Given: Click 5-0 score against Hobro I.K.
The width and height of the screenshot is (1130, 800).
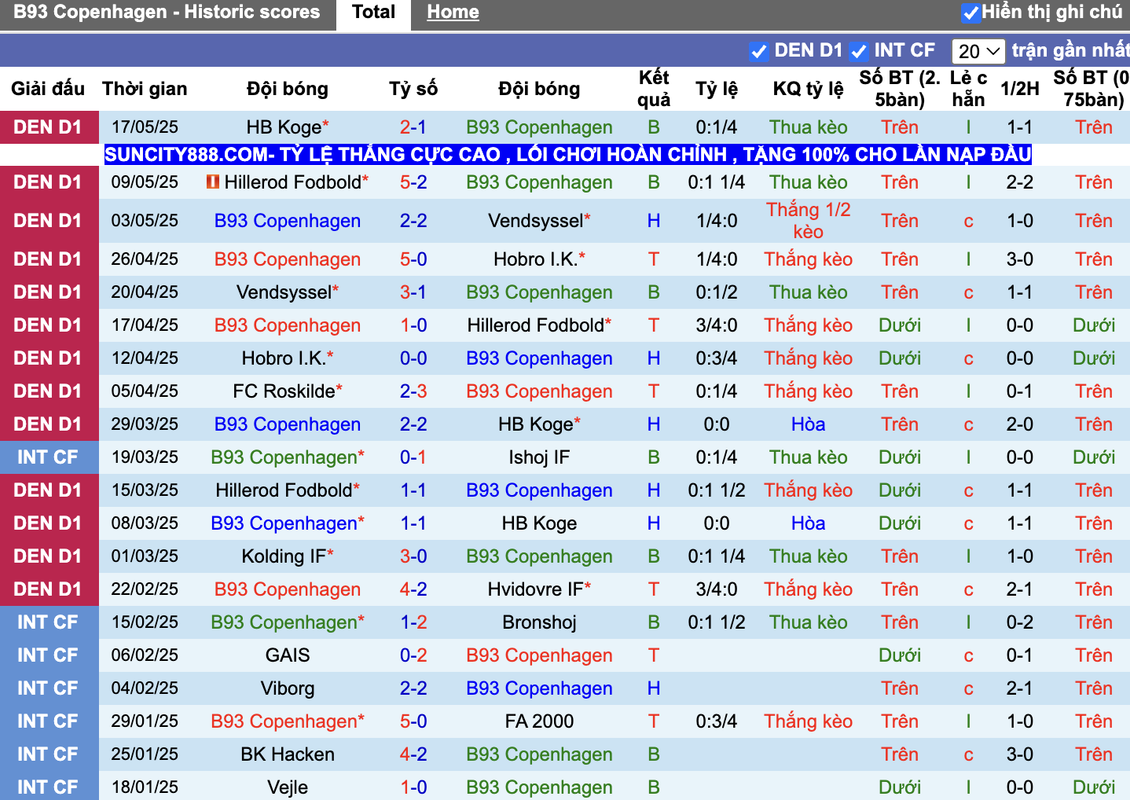Looking at the screenshot, I should pyautogui.click(x=413, y=259).
